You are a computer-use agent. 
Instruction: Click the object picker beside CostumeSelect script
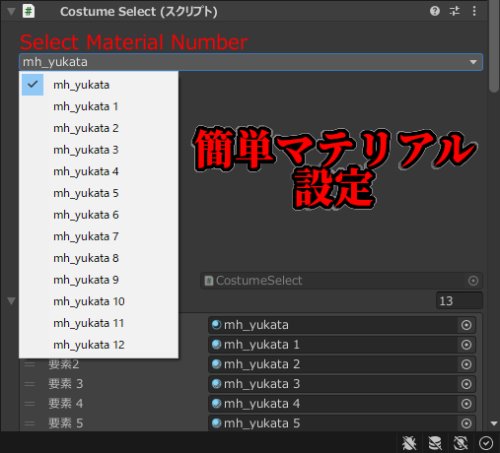tap(473, 281)
